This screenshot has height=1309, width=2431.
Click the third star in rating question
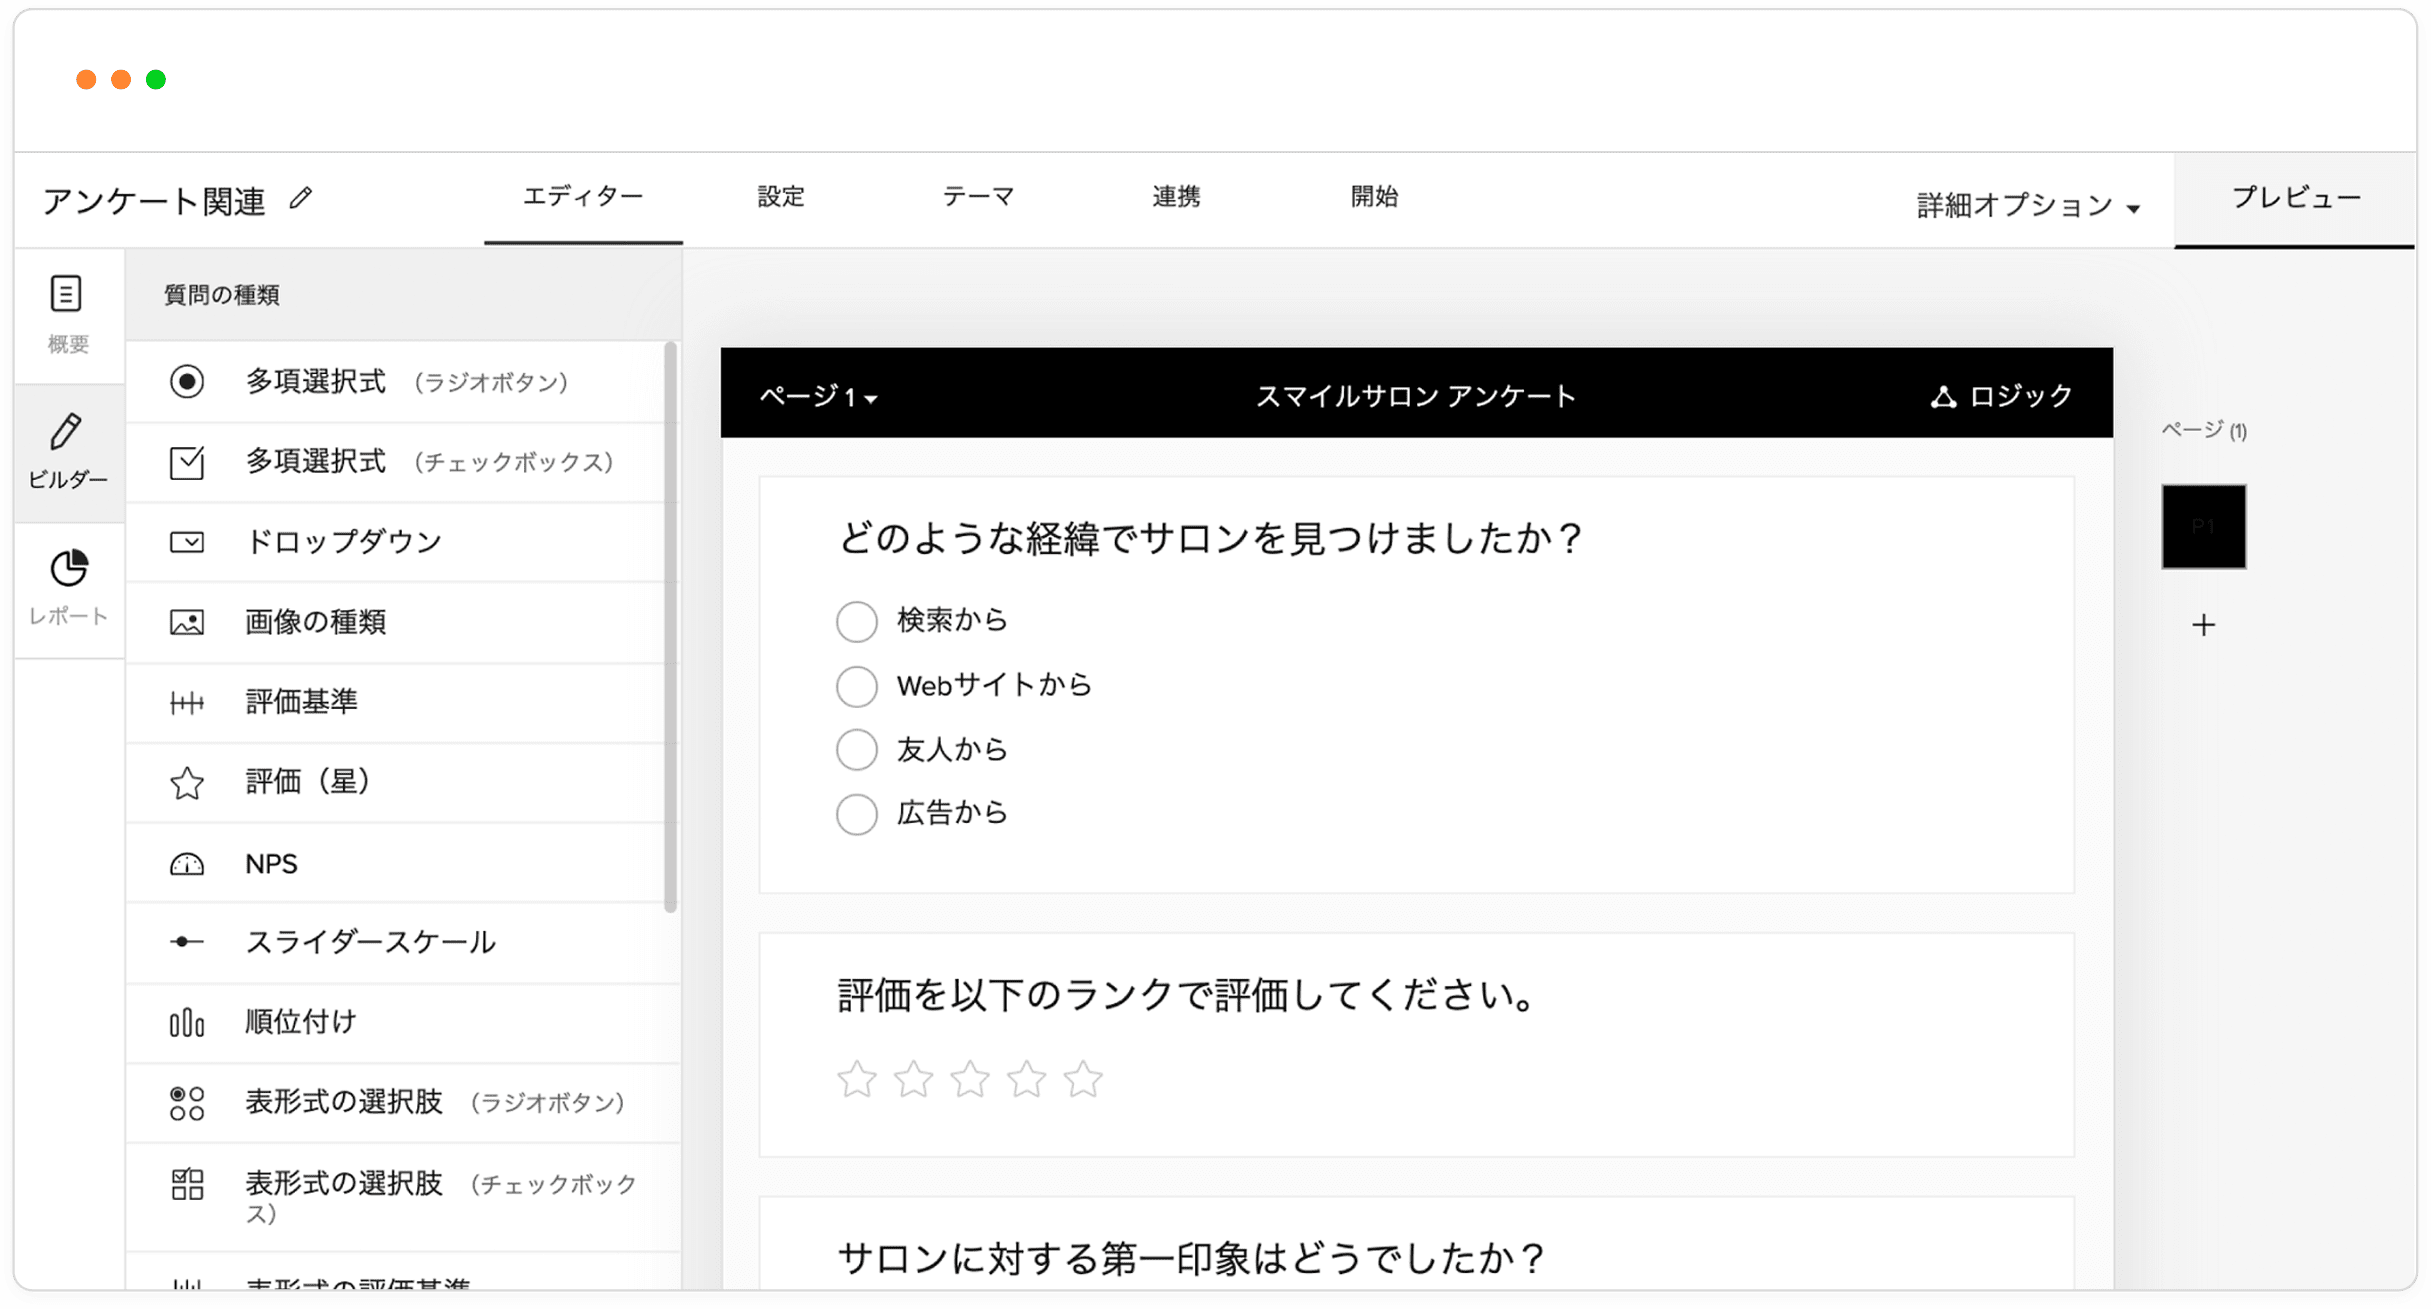coord(969,1080)
